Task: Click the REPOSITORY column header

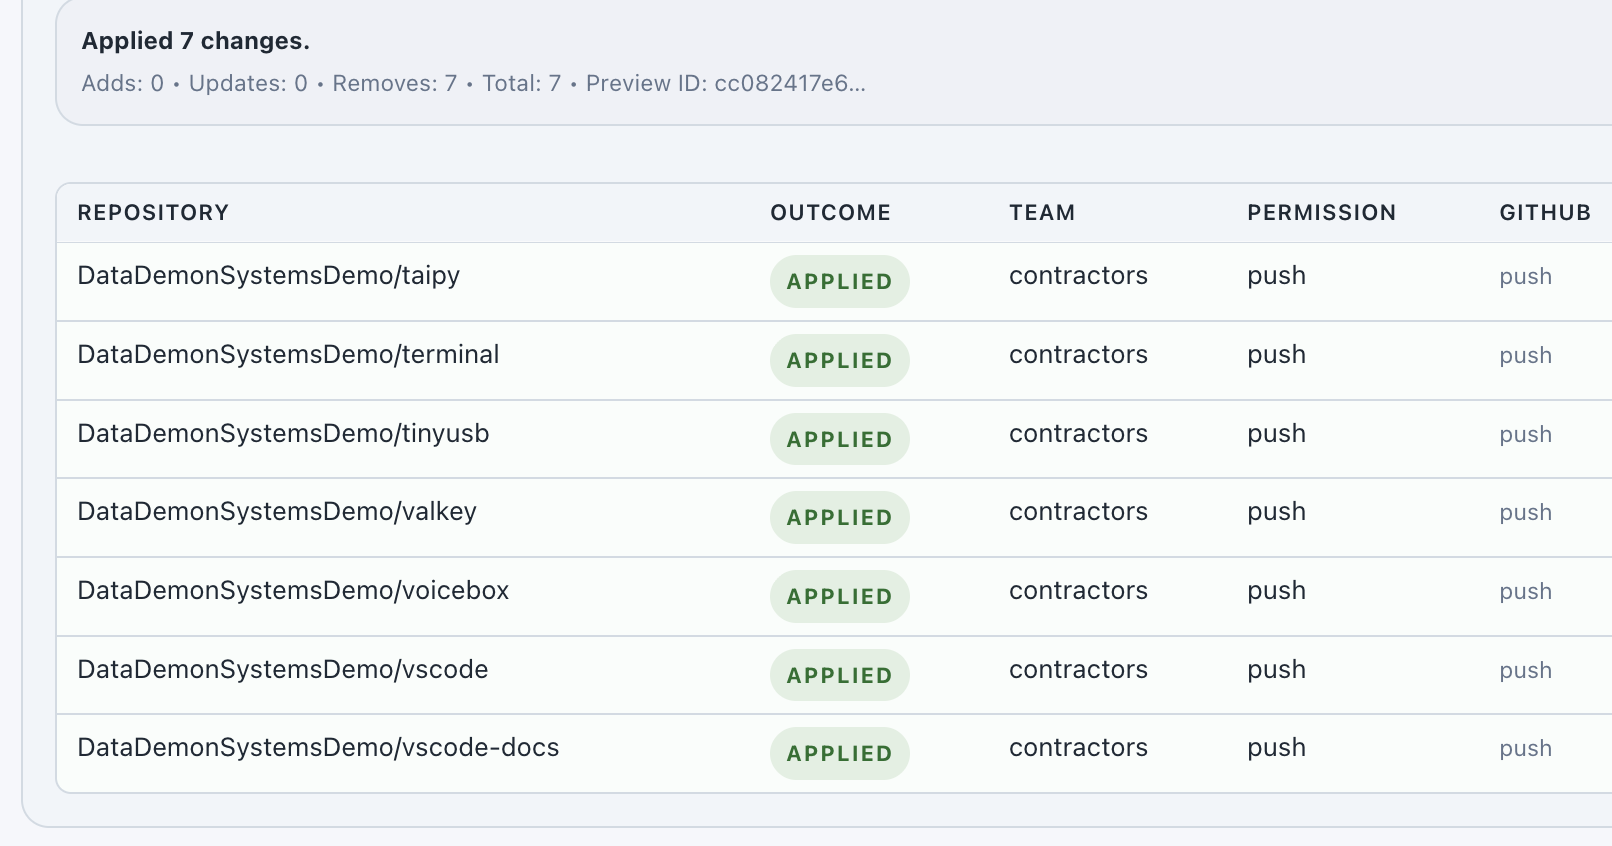Action: 153,213
